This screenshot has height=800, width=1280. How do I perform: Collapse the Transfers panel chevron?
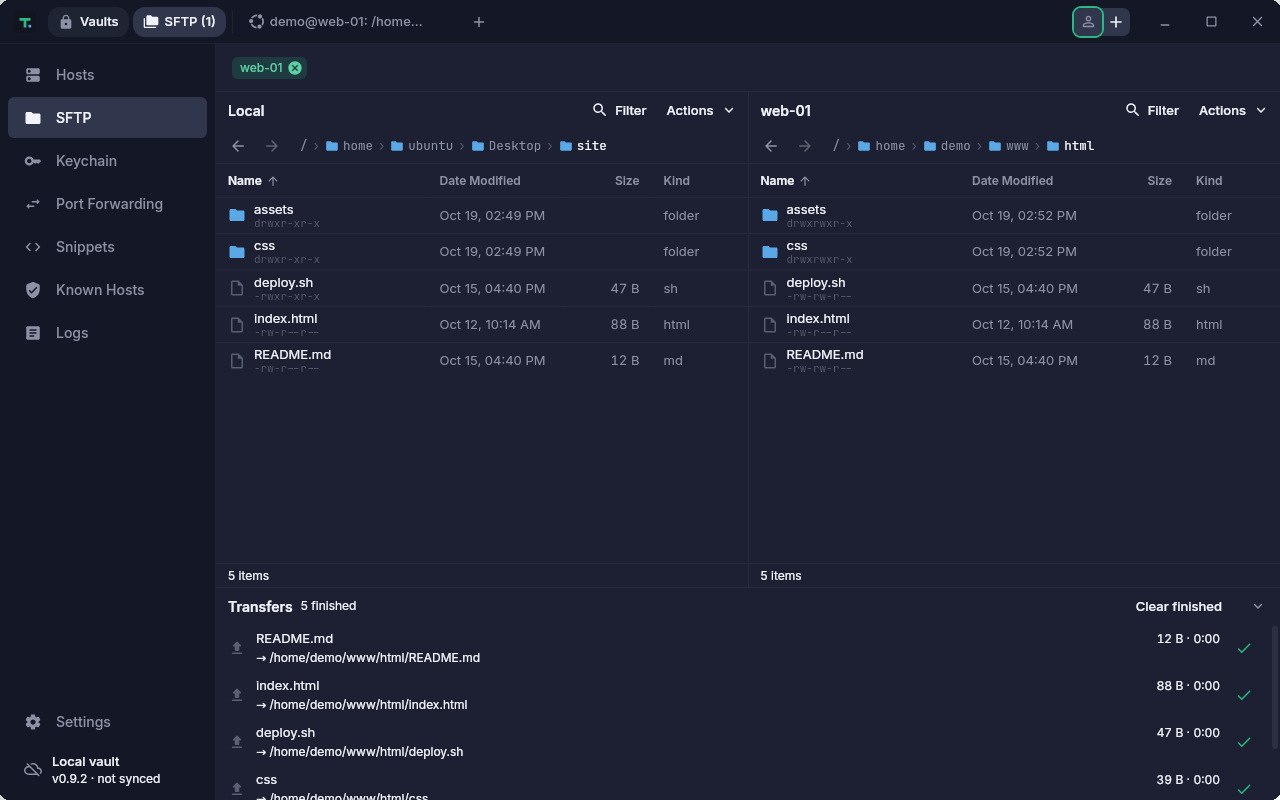[x=1258, y=607]
